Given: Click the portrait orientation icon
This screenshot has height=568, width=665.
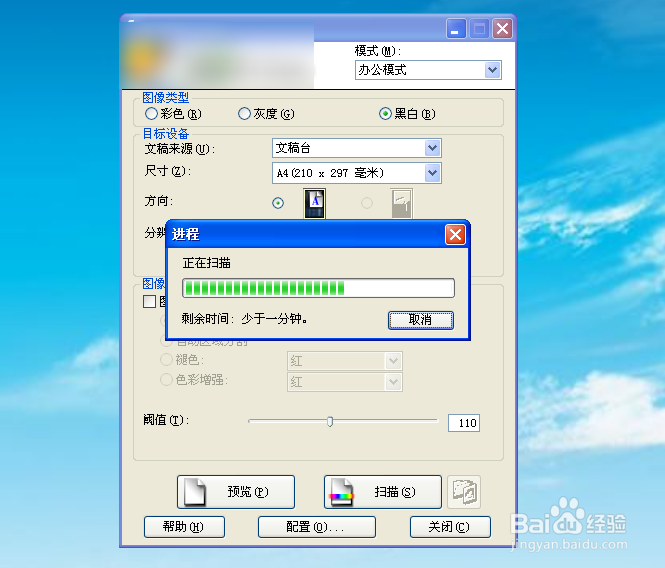Looking at the screenshot, I should tap(315, 203).
